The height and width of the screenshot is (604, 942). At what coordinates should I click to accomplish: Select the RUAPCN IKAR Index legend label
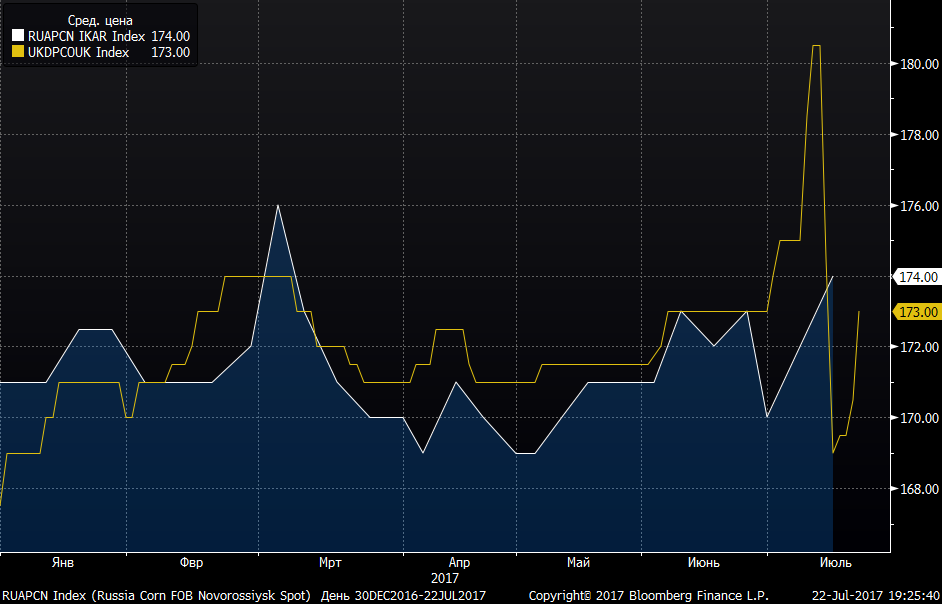(87, 37)
